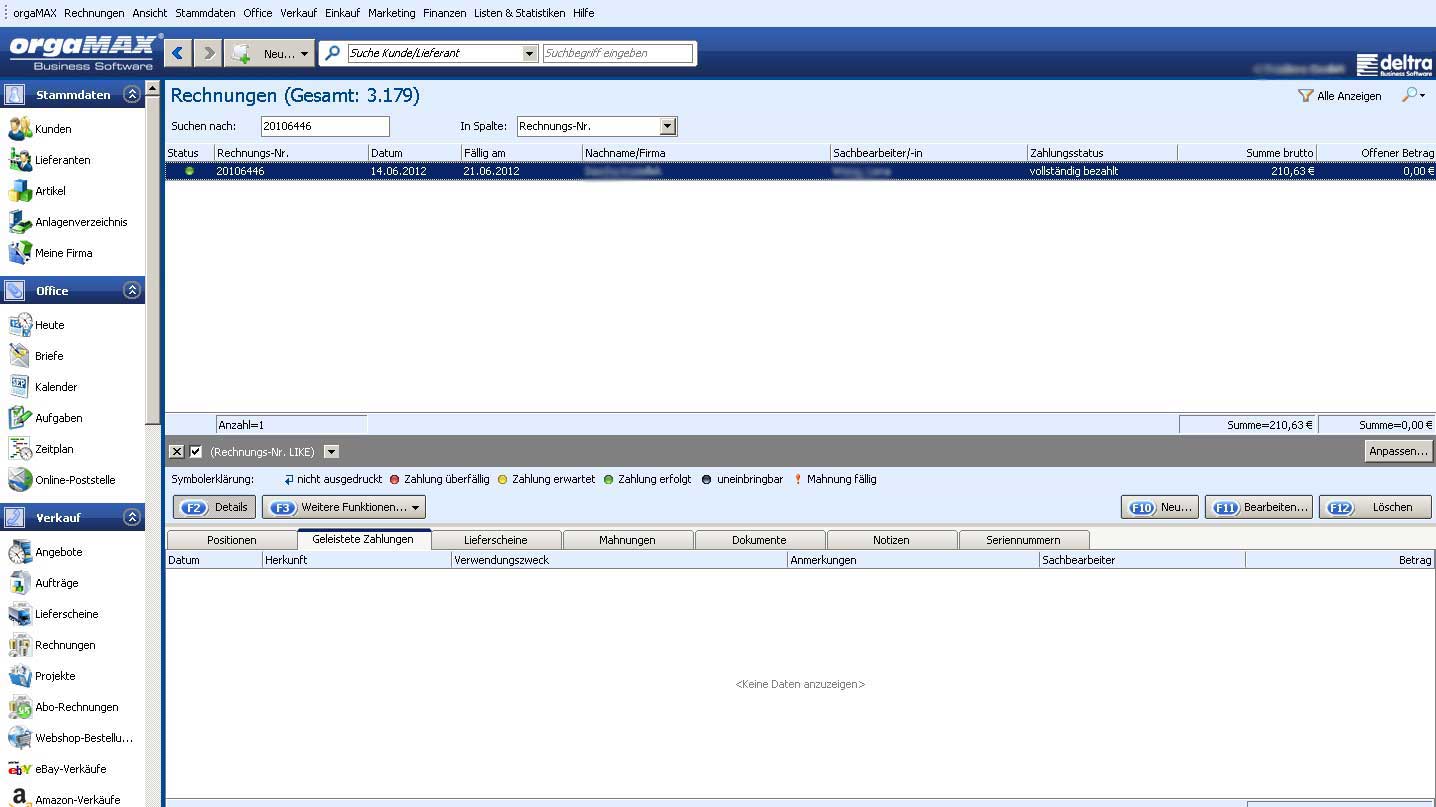Open the Rechnungen menu

point(94,13)
